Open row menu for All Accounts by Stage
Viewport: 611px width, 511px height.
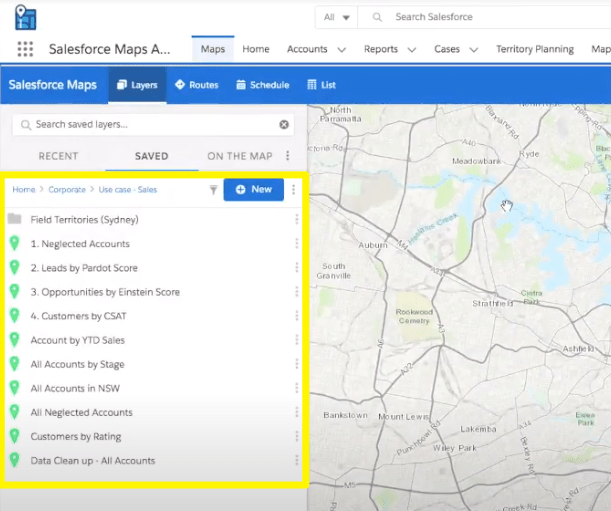tap(297, 364)
